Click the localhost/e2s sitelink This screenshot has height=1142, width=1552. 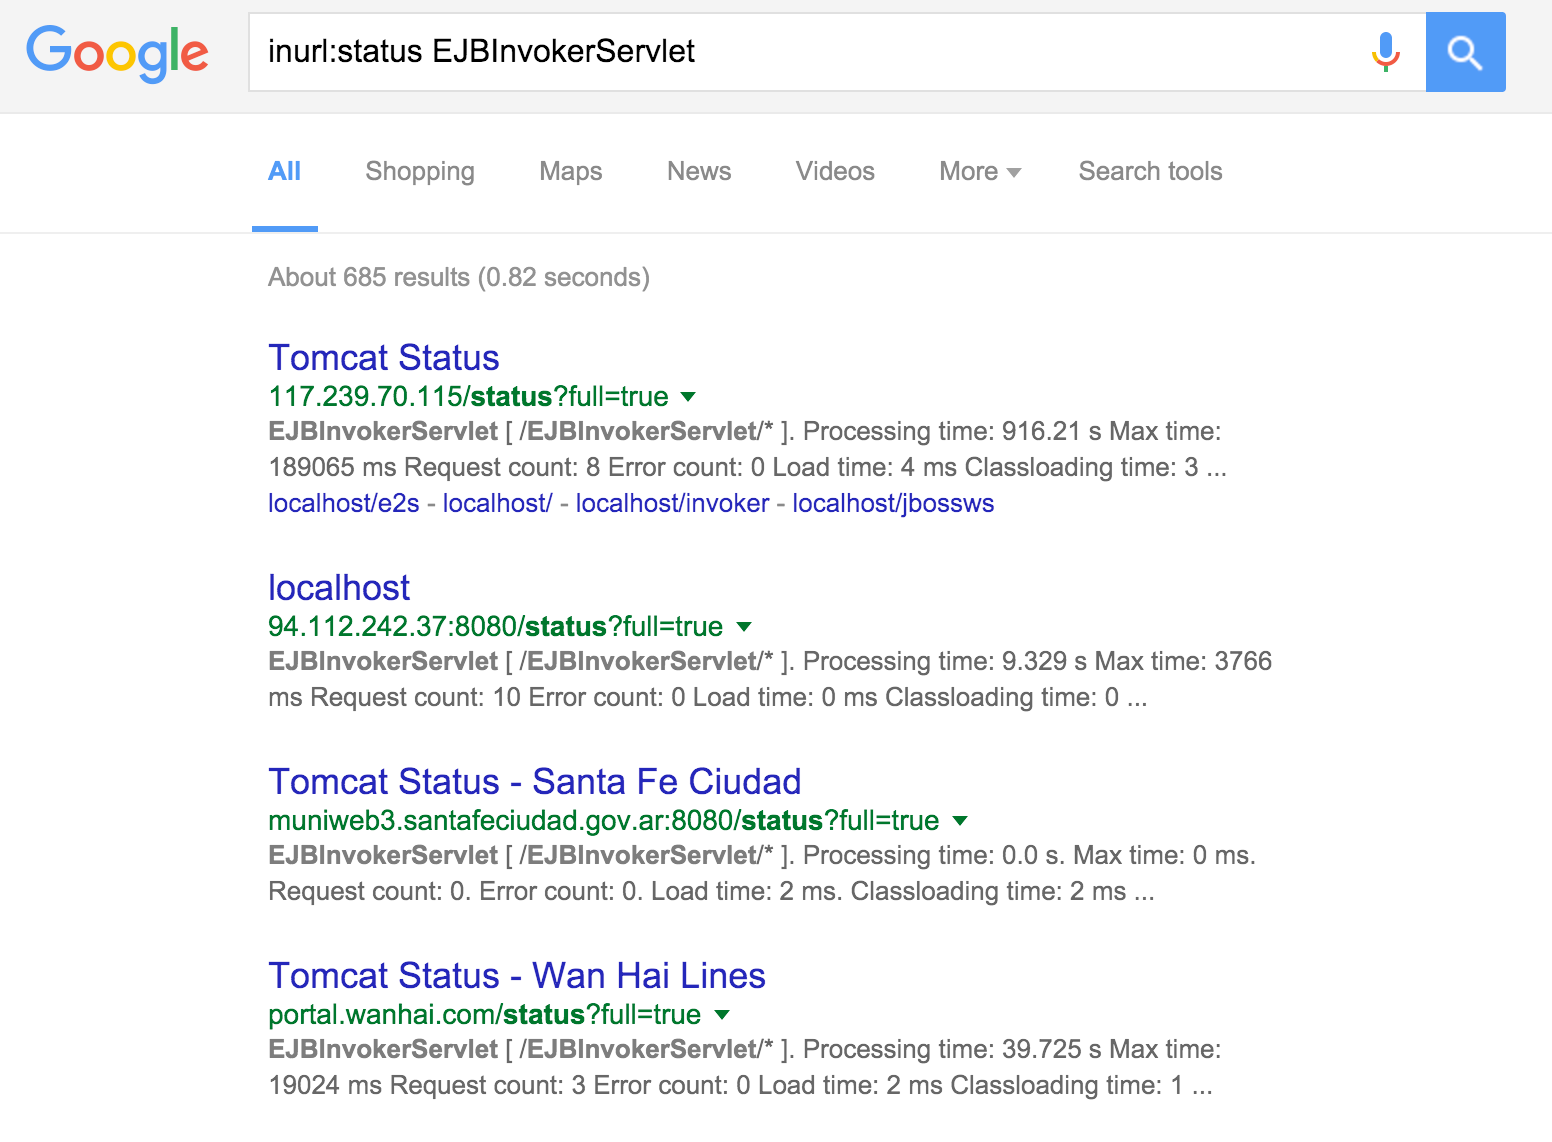(x=343, y=503)
